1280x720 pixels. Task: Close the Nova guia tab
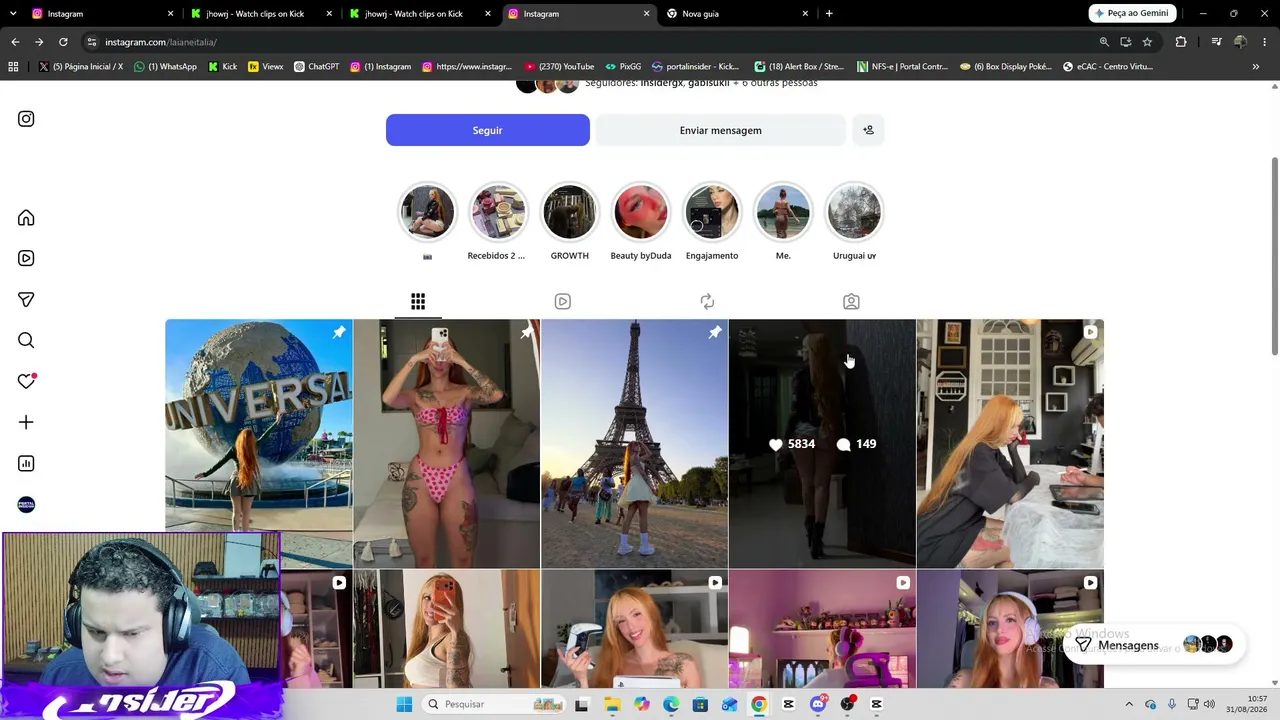pos(805,14)
